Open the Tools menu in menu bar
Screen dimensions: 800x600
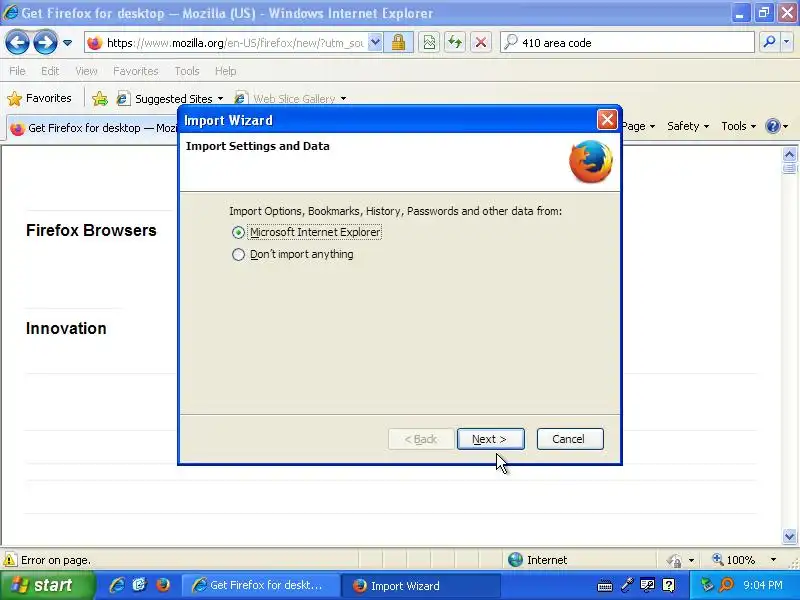click(187, 71)
